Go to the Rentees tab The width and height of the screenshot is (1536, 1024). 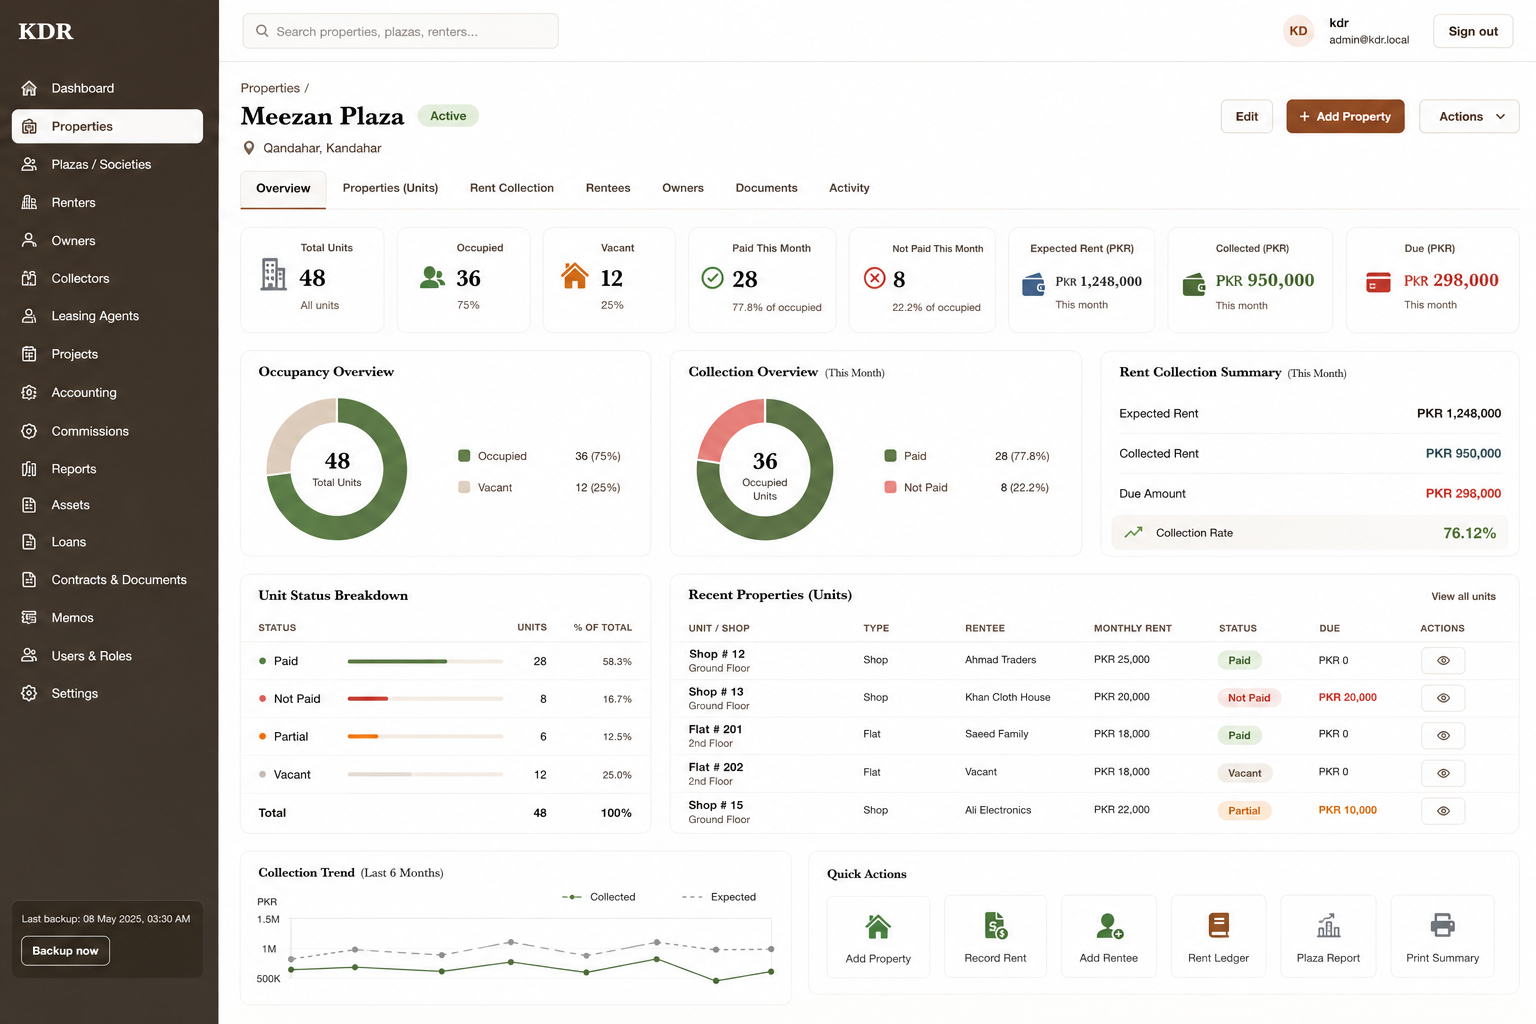pos(608,188)
